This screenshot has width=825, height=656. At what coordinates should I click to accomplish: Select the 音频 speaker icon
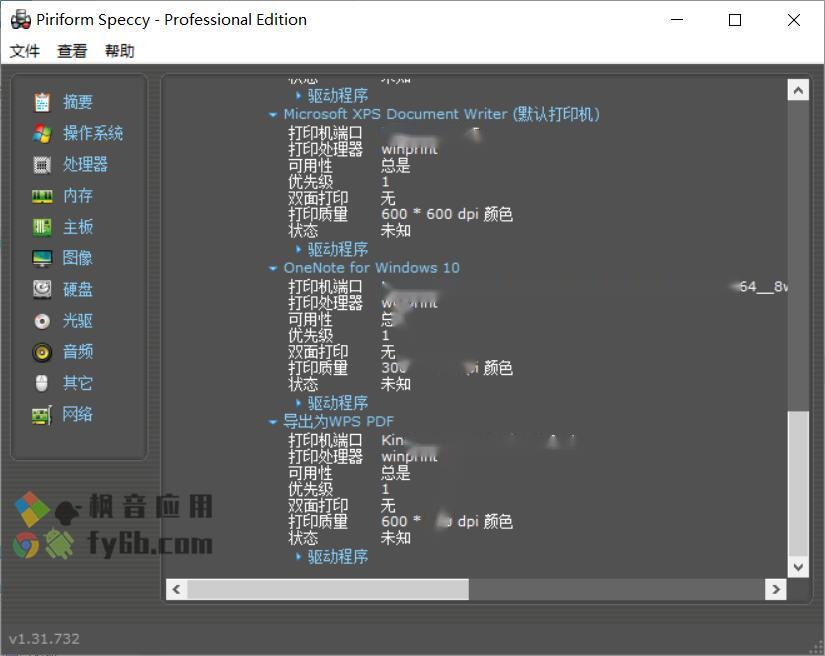coord(42,352)
